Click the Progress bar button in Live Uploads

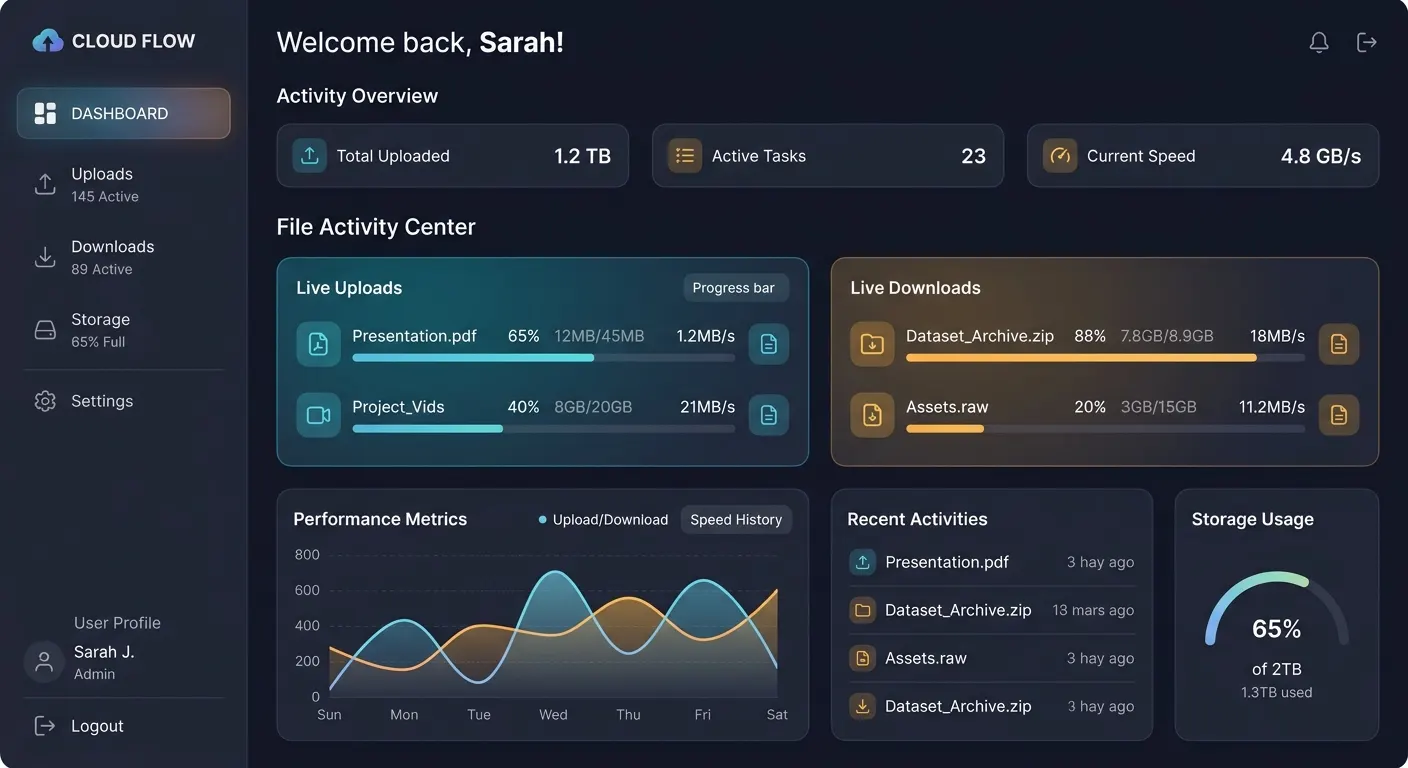pos(735,288)
